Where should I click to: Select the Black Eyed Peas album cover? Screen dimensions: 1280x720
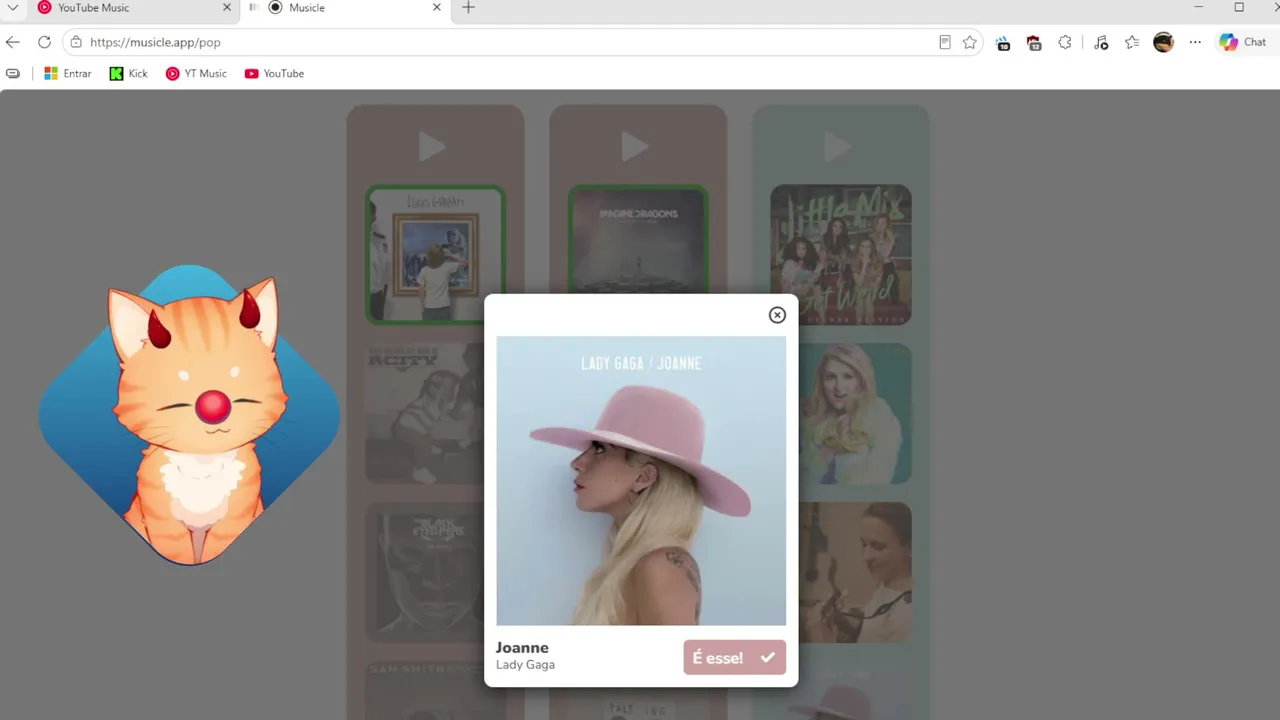pos(424,573)
